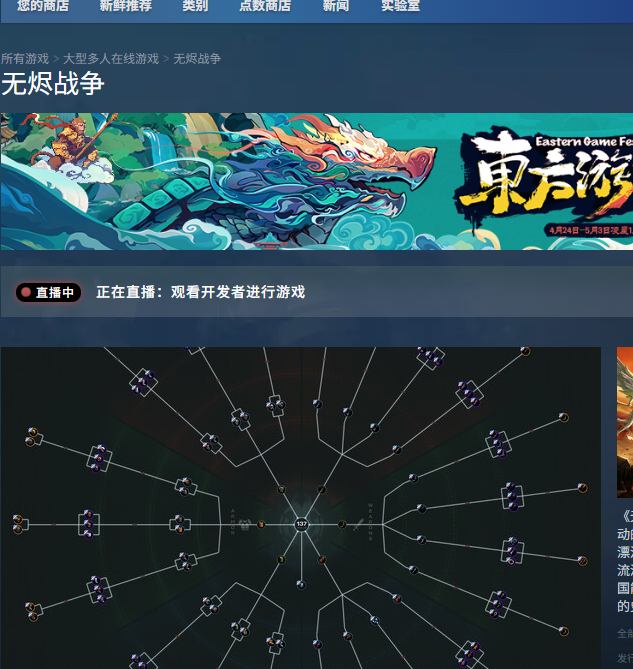Screen dimensions: 633x669
Task: Open the 实验室 labs tab
Action: point(401,6)
